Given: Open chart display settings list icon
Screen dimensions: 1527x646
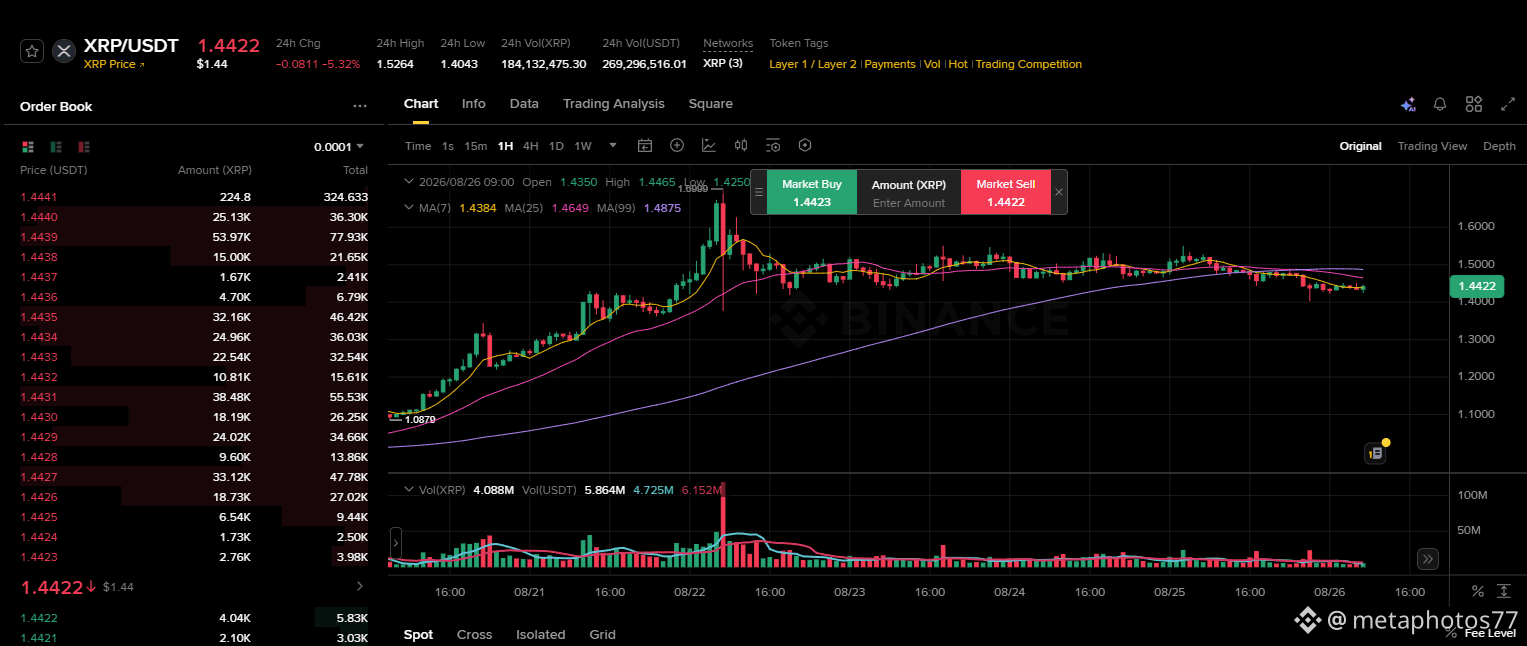Looking at the screenshot, I should point(773,146).
